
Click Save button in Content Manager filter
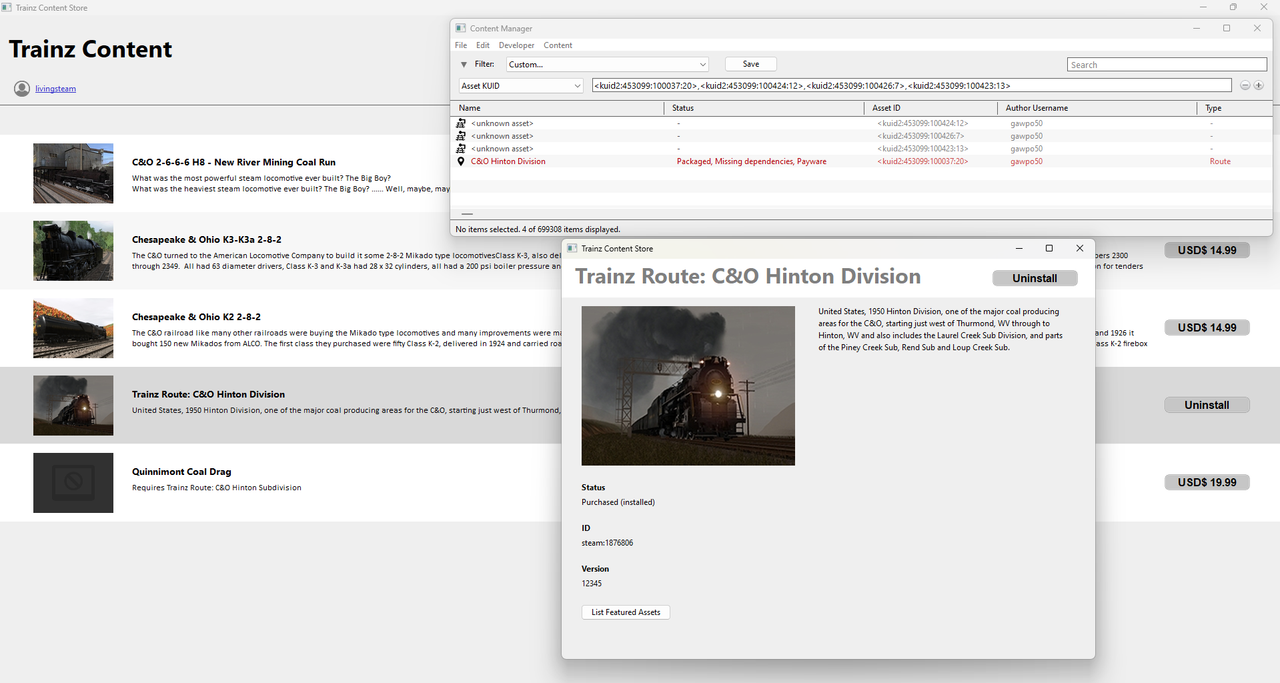coord(751,64)
